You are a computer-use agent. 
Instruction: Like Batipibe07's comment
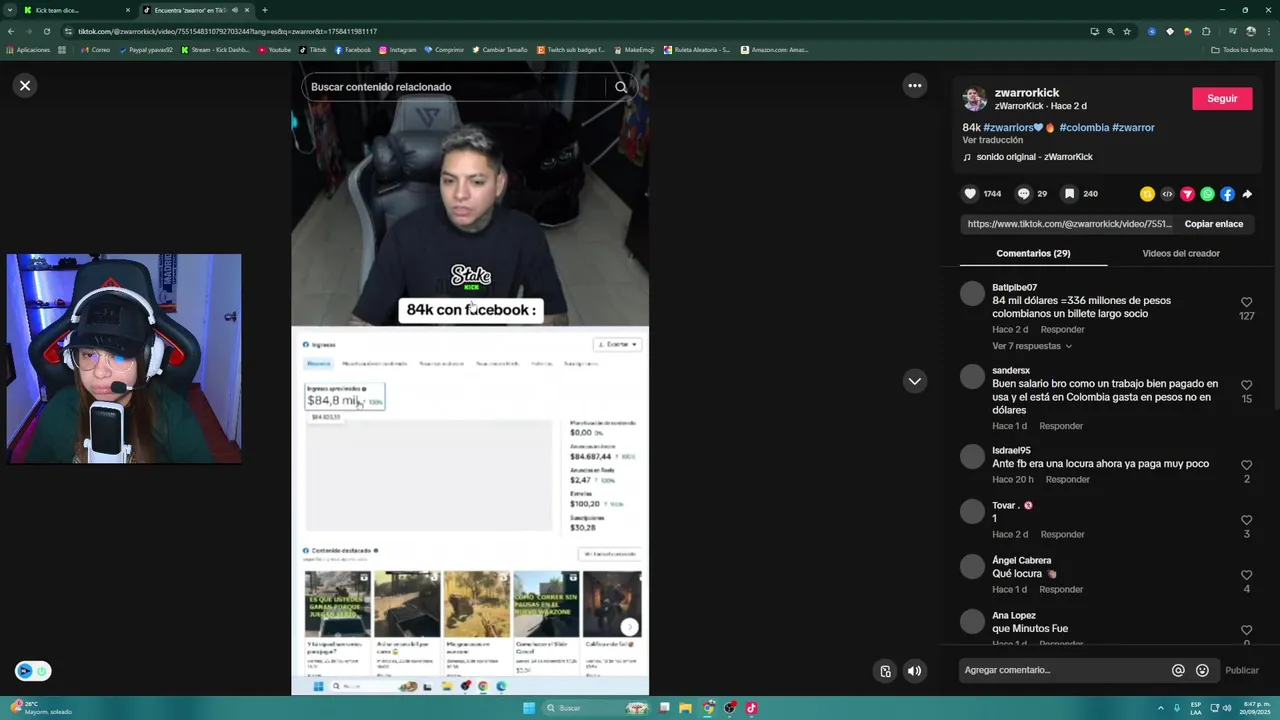[x=1246, y=302]
